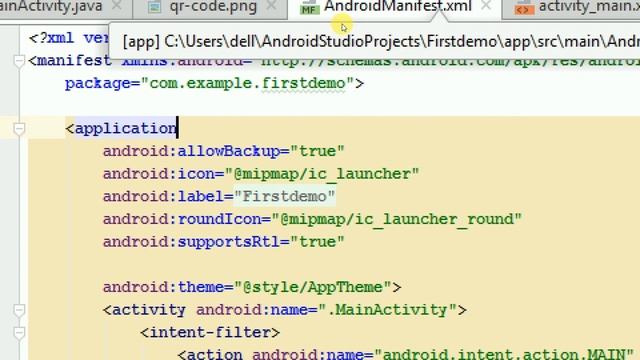Screen dimensions: 640x360
Task: Click the "@mipmap/ic_launcher" icon value
Action: 322,174
